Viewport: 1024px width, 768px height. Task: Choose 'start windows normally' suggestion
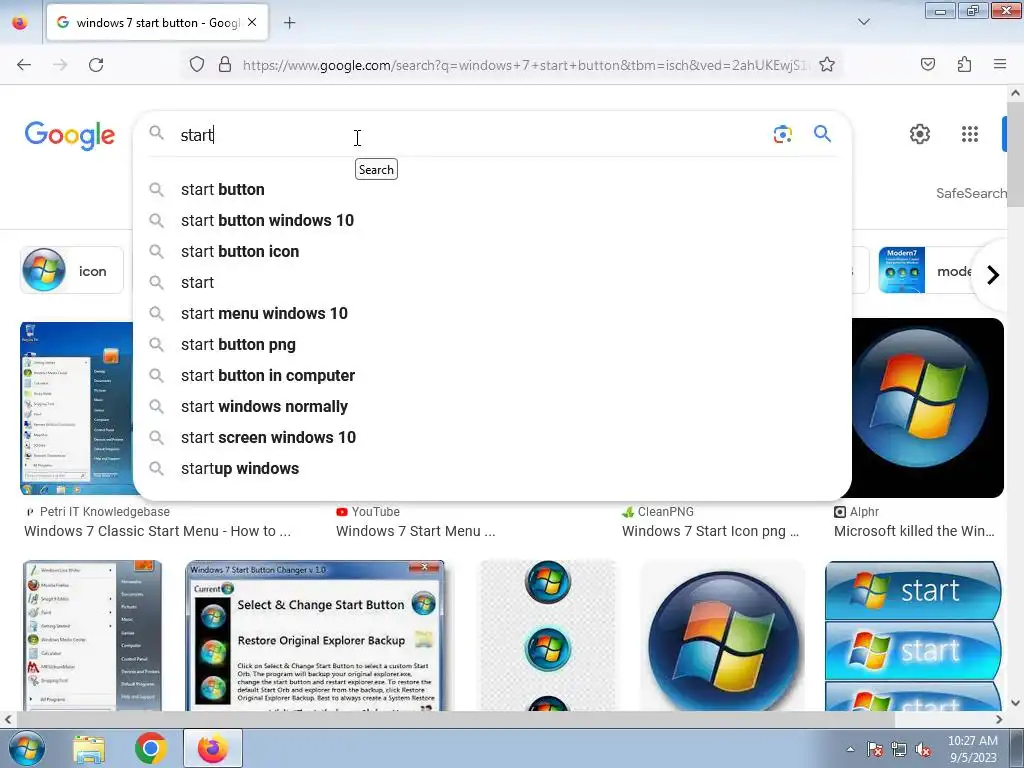pos(492,406)
